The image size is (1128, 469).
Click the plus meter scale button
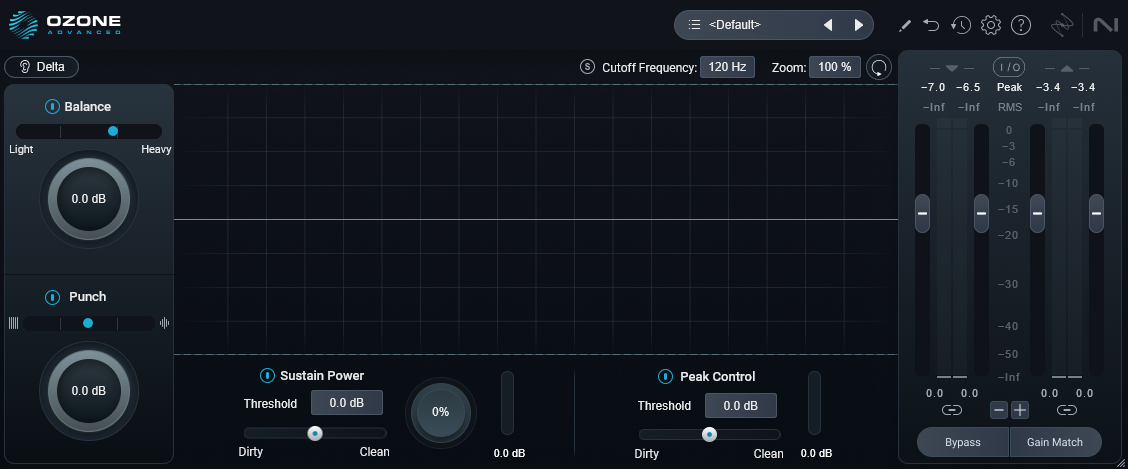[x=1020, y=411]
